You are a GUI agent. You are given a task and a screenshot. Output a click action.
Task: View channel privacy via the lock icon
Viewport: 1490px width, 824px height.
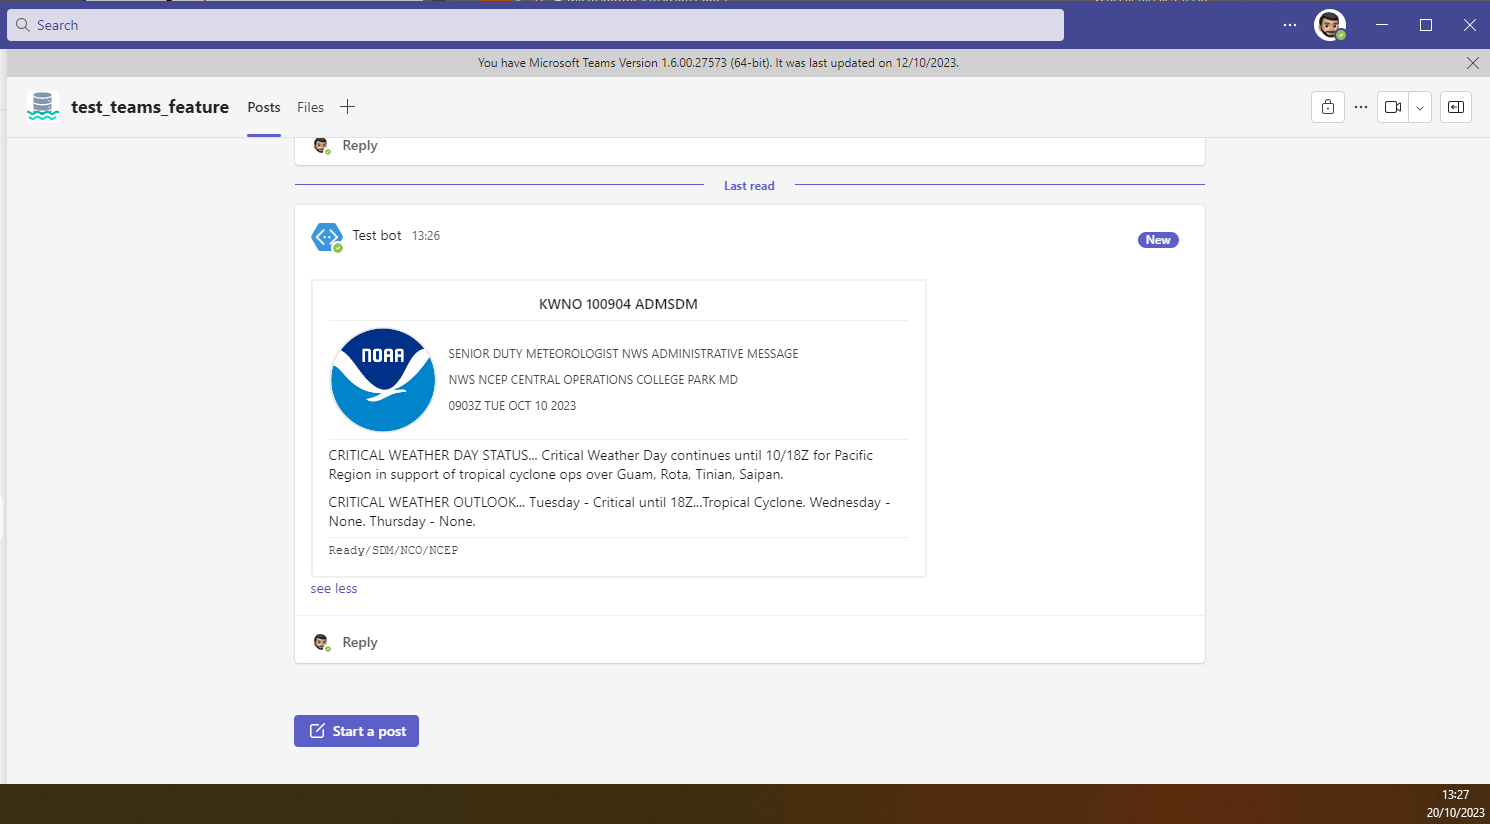(x=1327, y=107)
